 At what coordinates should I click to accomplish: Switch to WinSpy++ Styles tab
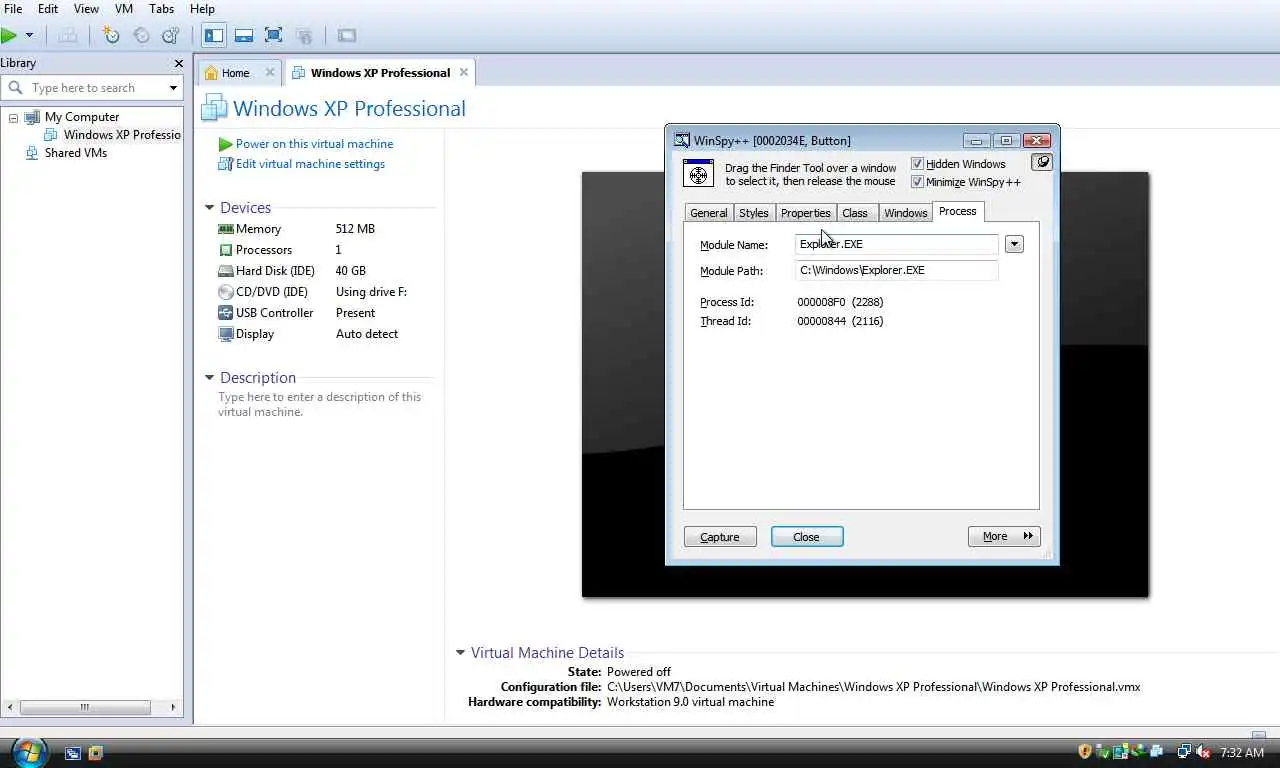(754, 213)
